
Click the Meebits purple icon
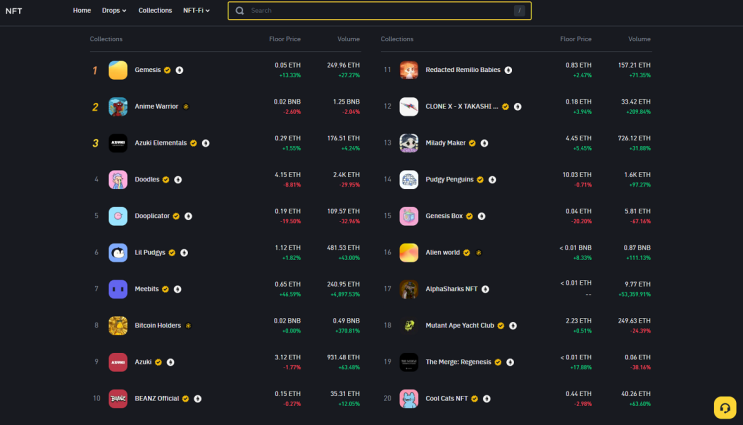[x=118, y=289]
